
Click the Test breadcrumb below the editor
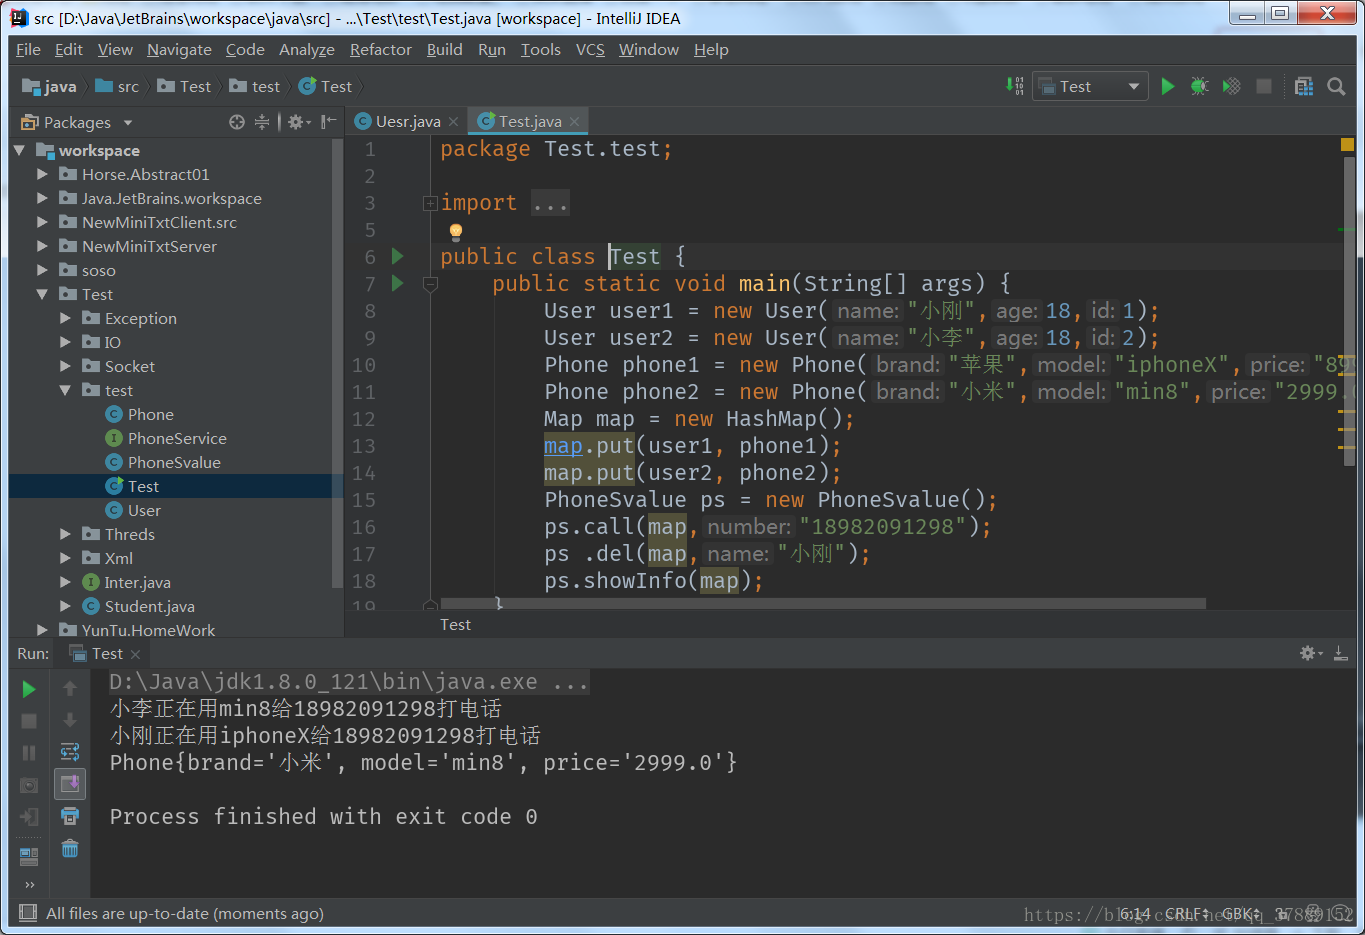[x=455, y=624]
